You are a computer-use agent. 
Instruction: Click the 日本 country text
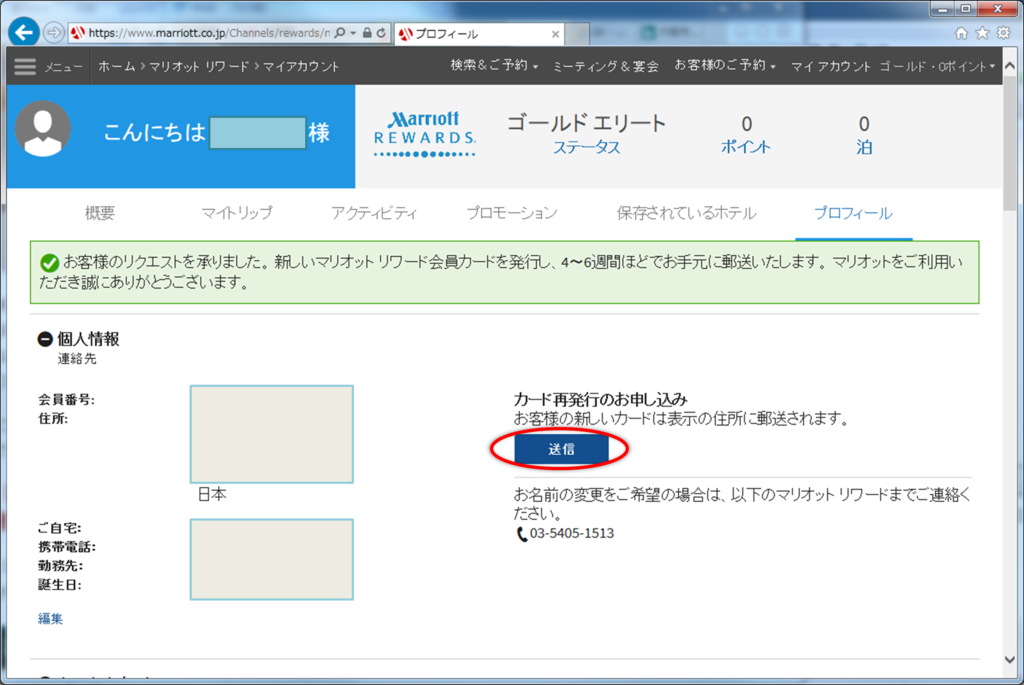[212, 495]
